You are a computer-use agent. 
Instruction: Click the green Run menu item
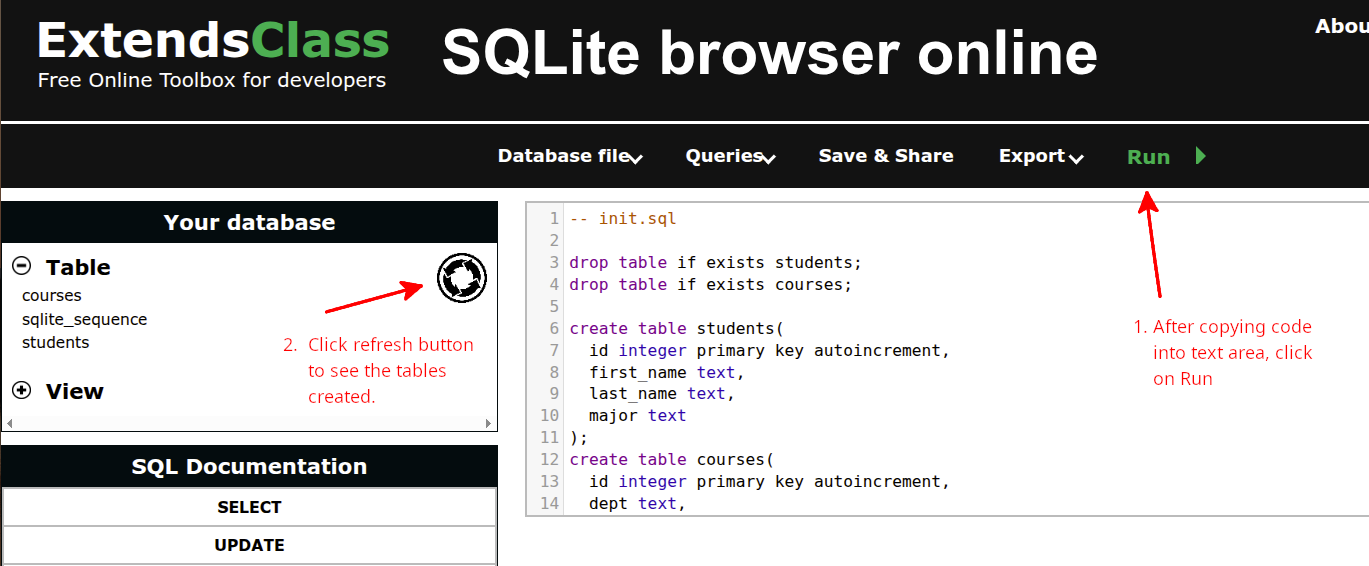pos(1148,157)
